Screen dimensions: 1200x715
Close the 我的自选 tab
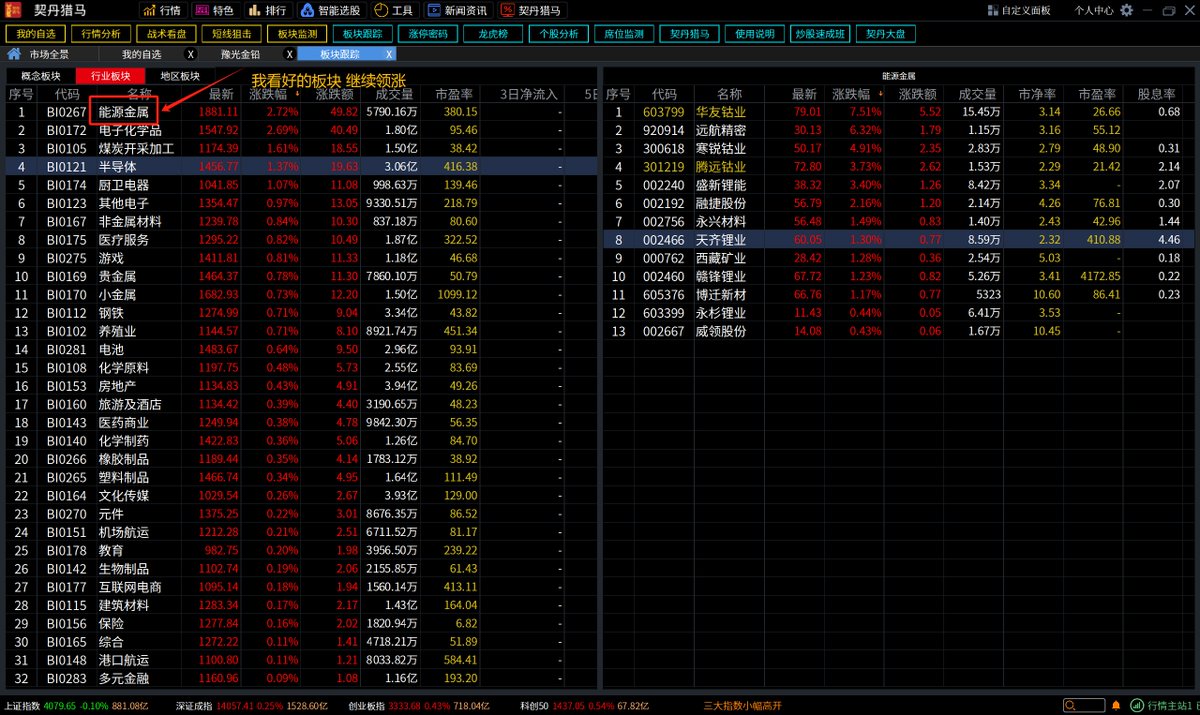tap(191, 54)
